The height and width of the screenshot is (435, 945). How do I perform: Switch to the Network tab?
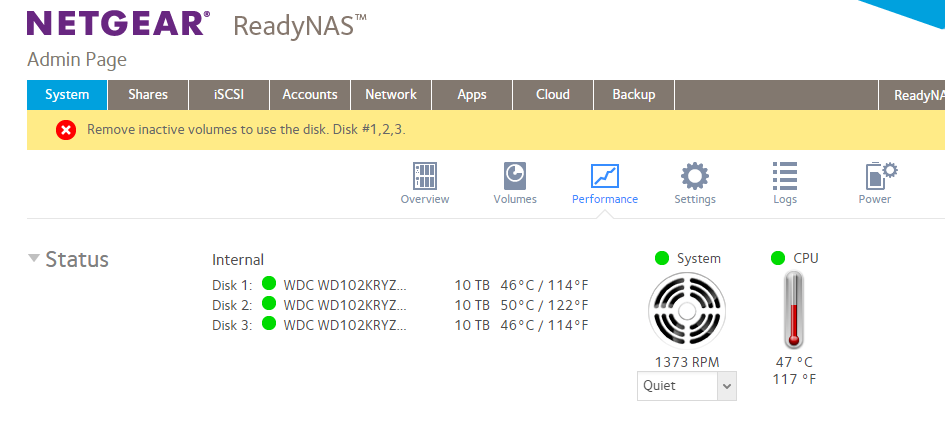pos(391,95)
